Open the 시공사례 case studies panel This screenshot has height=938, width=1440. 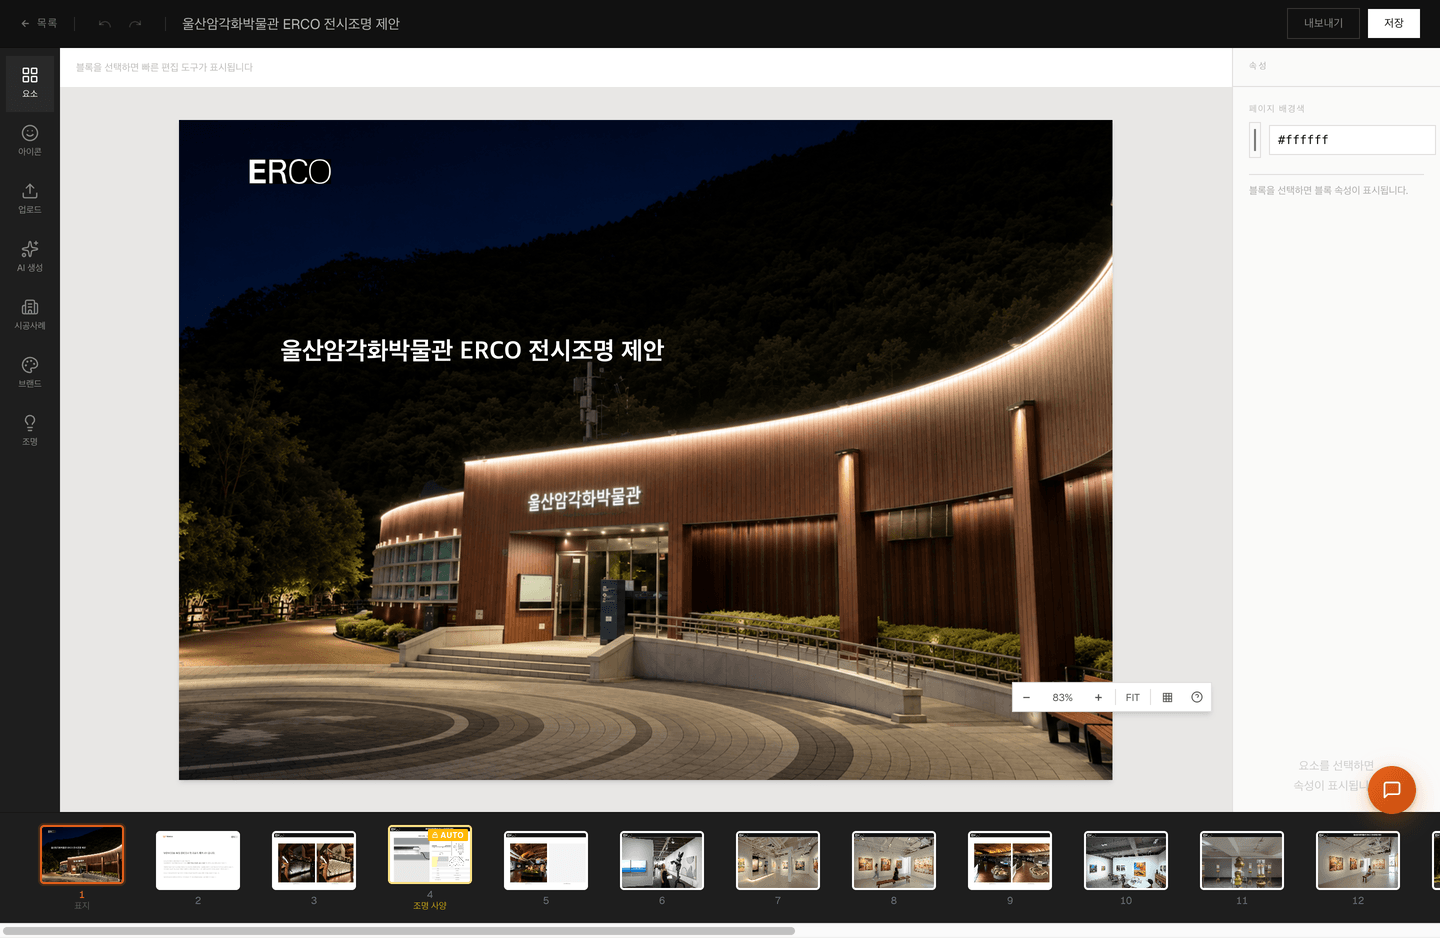click(x=30, y=315)
